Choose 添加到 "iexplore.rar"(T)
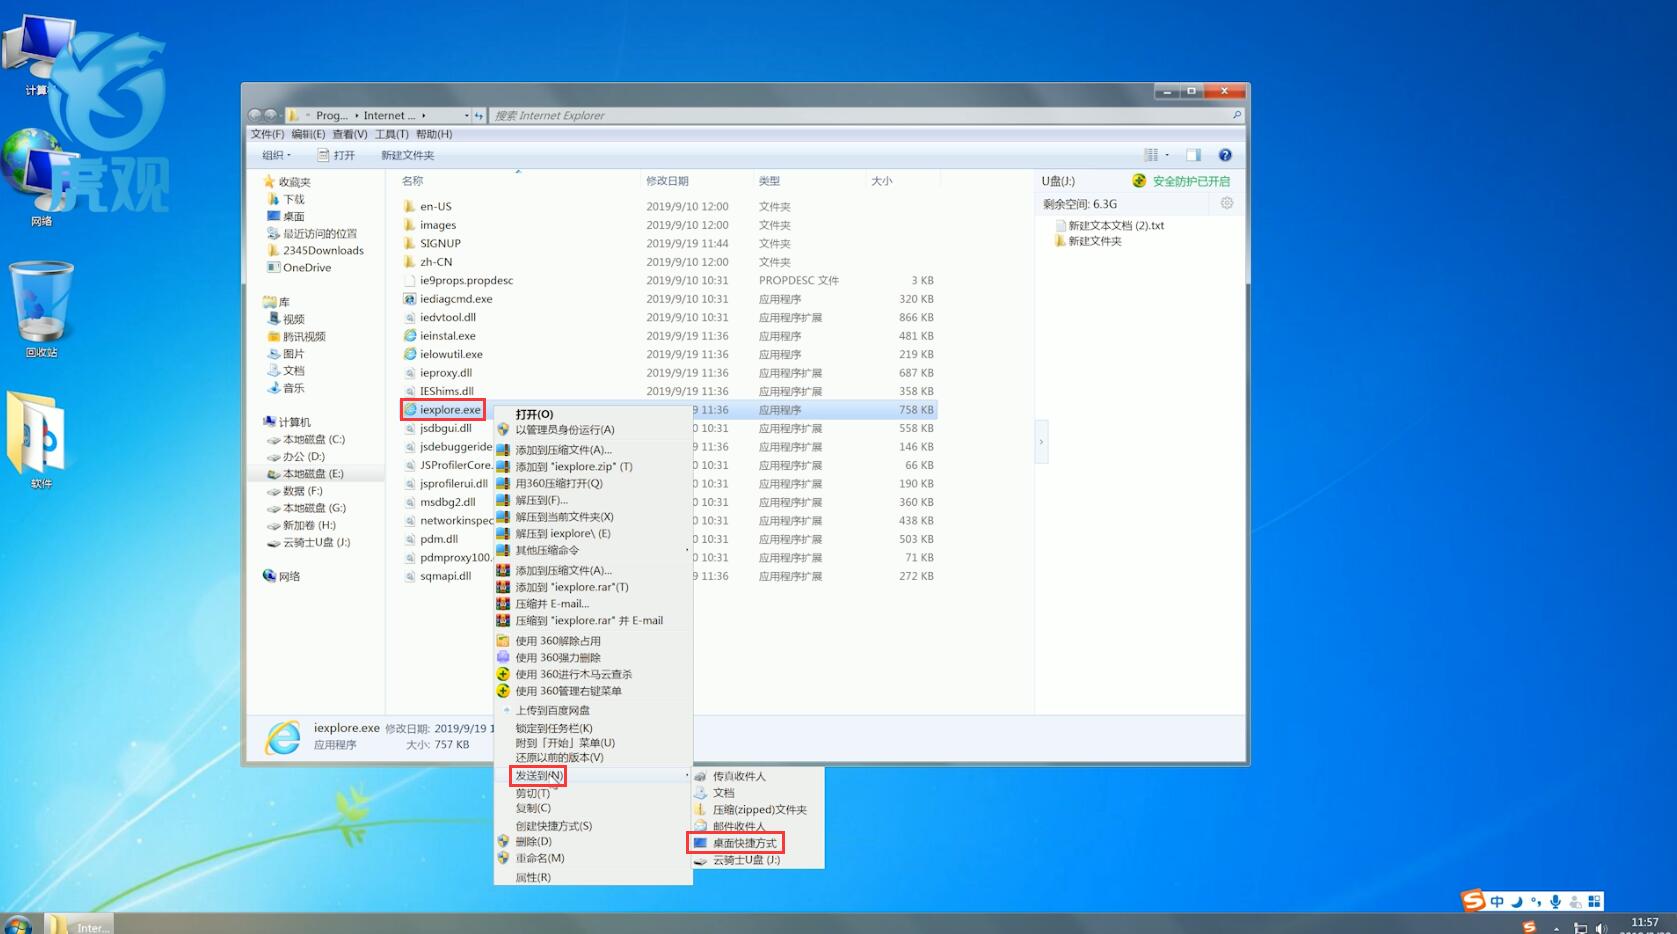Screen dimensions: 1677x934 pyautogui.click(x=593, y=587)
